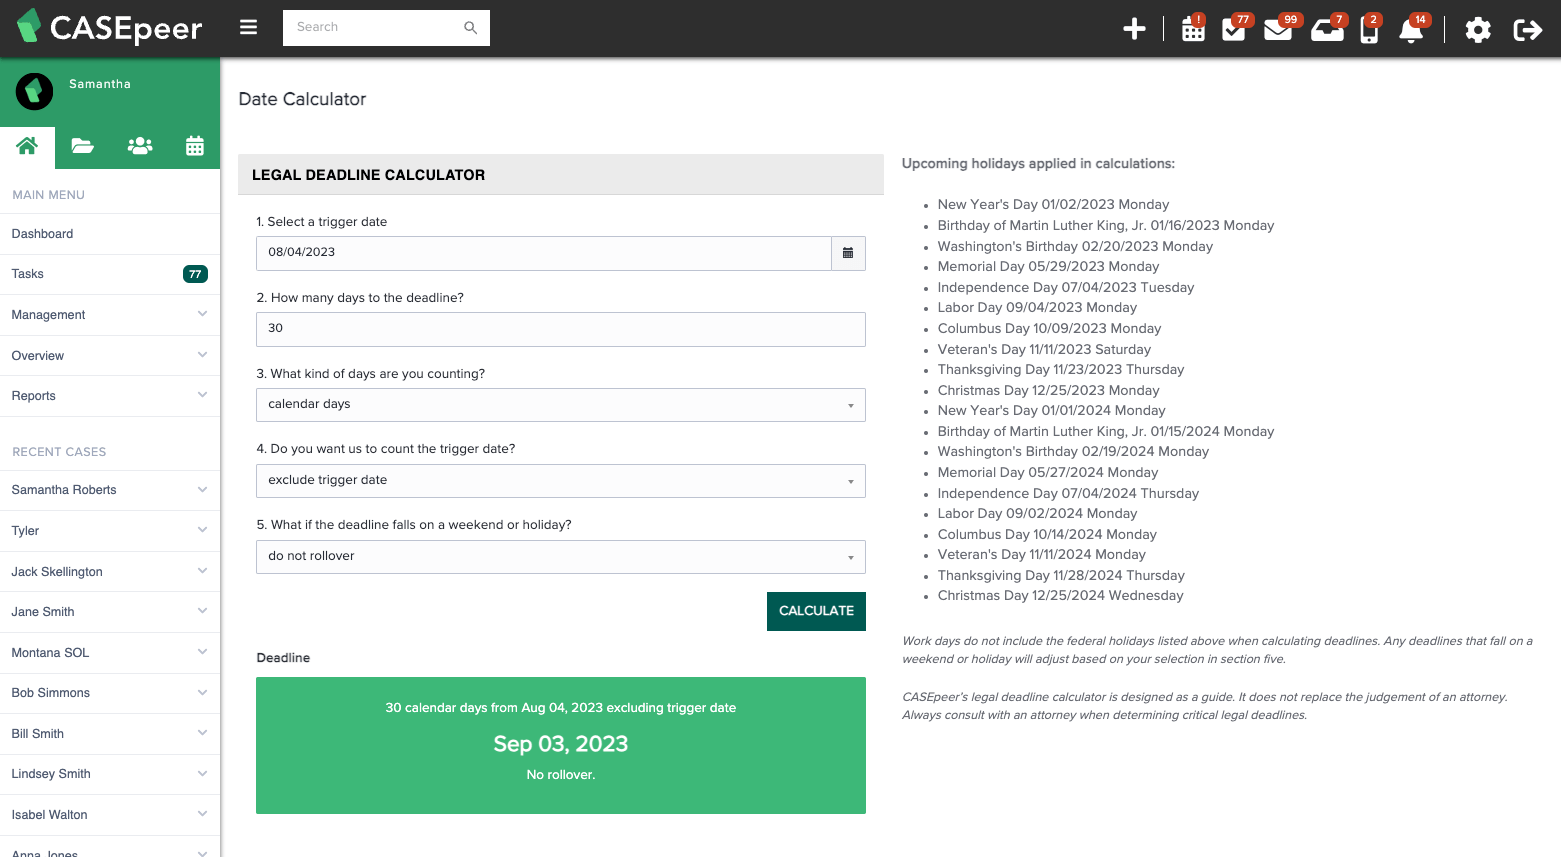Expand the Jack Skellington case entry
This screenshot has height=857, width=1561.
click(110, 571)
